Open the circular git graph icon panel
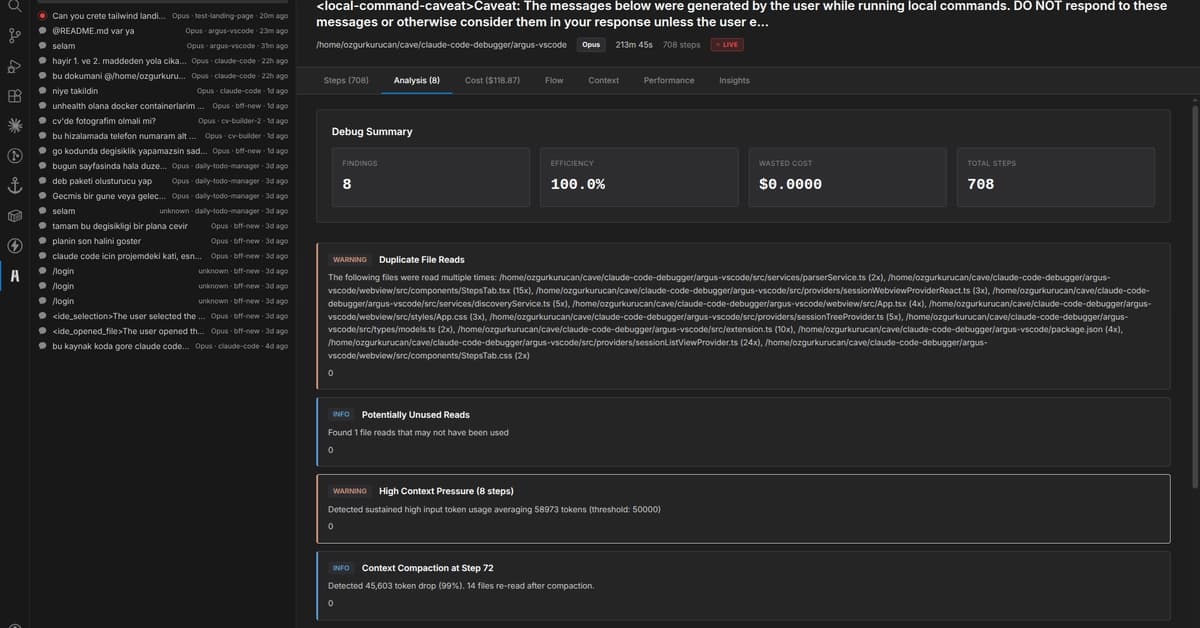Image resolution: width=1200 pixels, height=628 pixels. tap(14, 156)
